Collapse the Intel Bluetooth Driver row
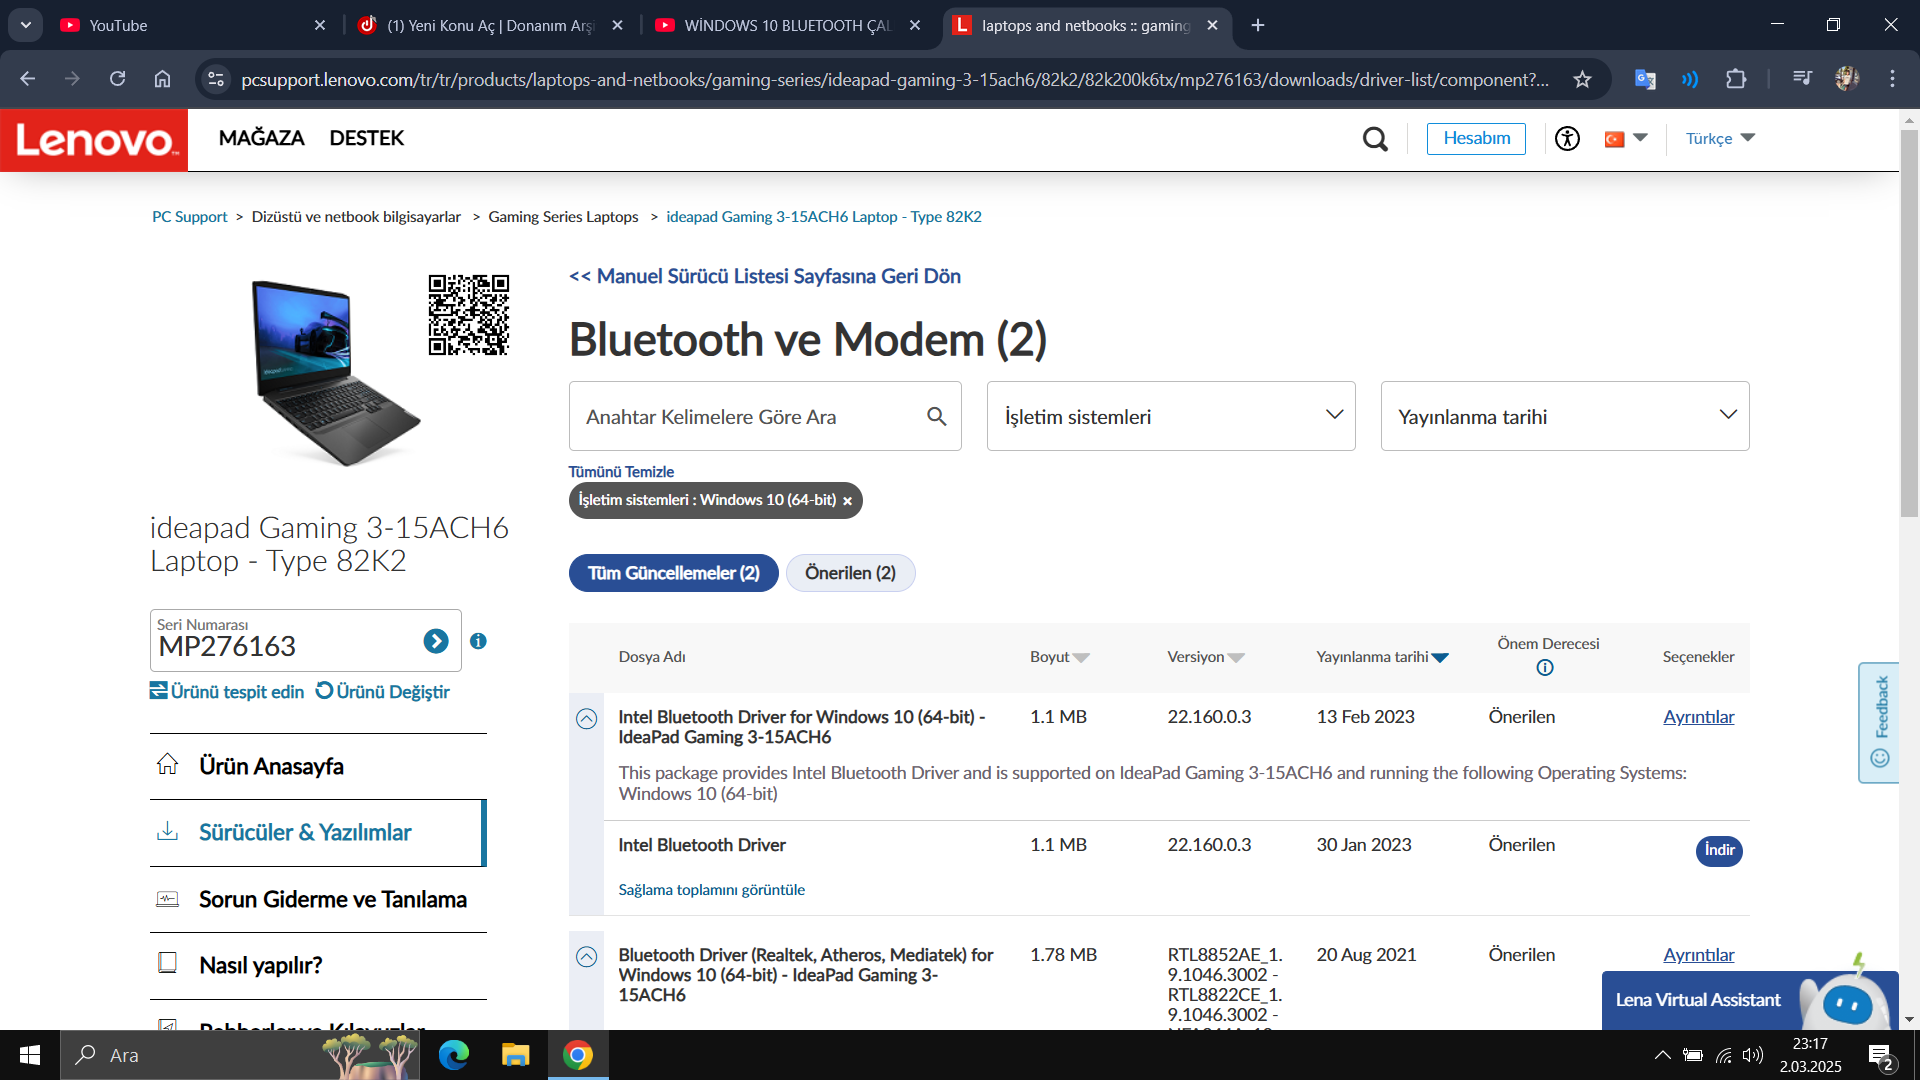The image size is (1920, 1080). (x=587, y=719)
